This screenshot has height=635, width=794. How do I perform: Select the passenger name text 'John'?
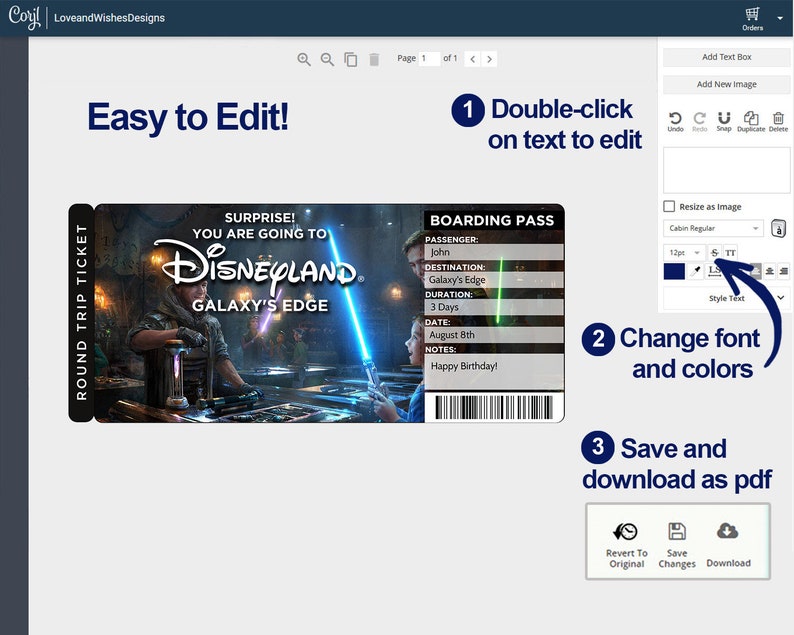point(440,252)
